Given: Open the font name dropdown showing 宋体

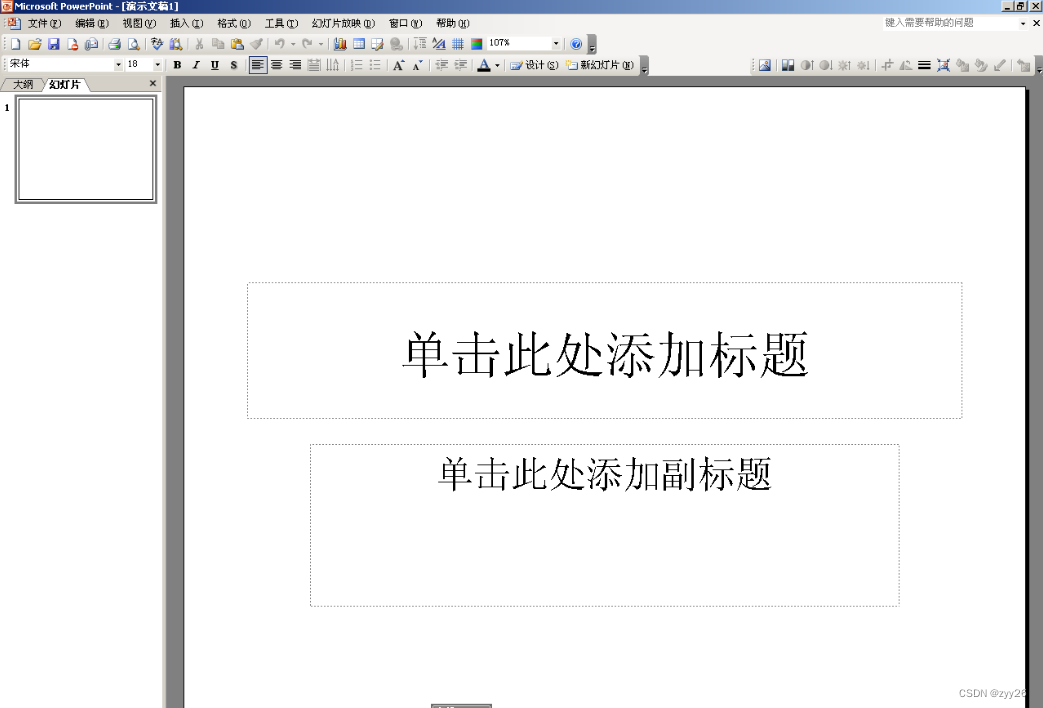Looking at the screenshot, I should pos(118,65).
